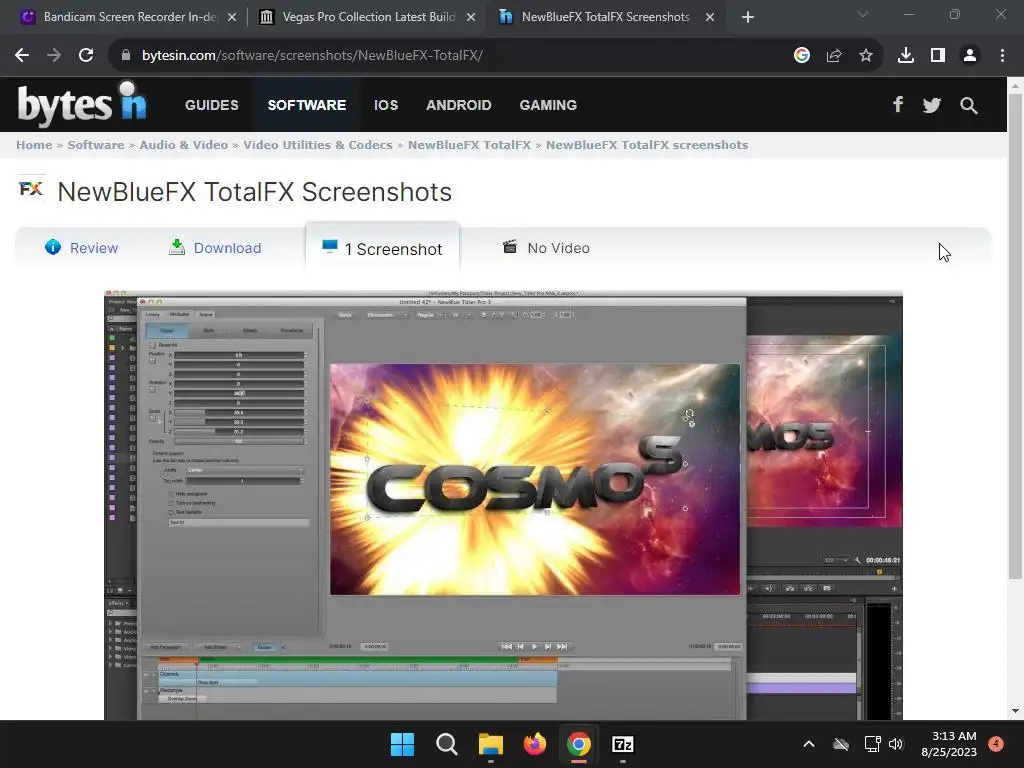Open the Review tab
The image size is (1024, 768).
pyautogui.click(x=82, y=248)
